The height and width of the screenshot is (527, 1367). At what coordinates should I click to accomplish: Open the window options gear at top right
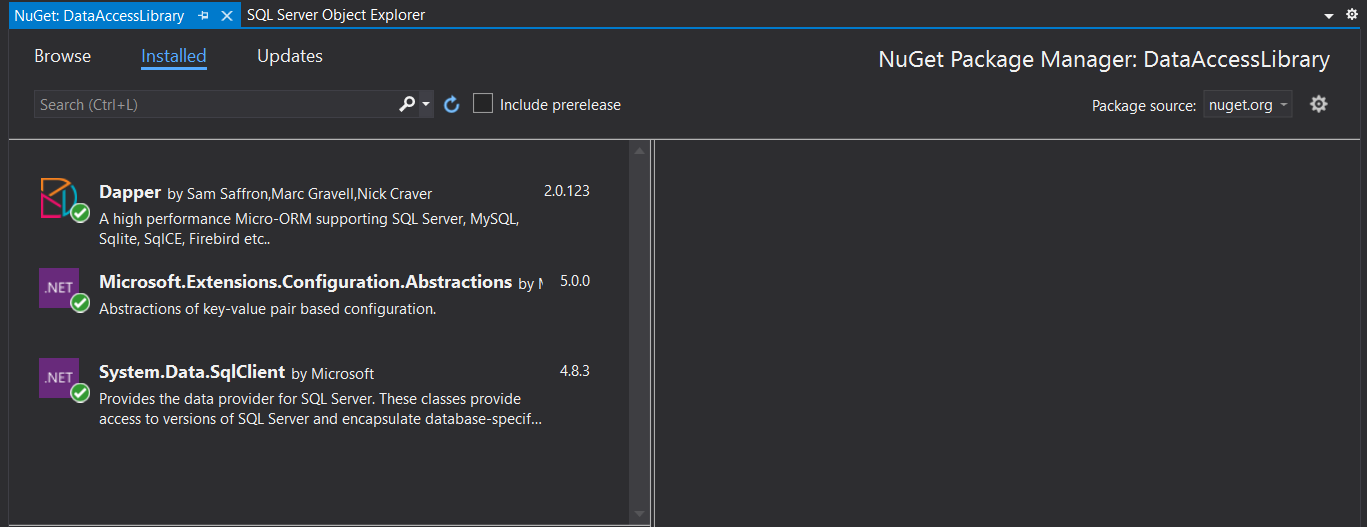[x=1352, y=15]
